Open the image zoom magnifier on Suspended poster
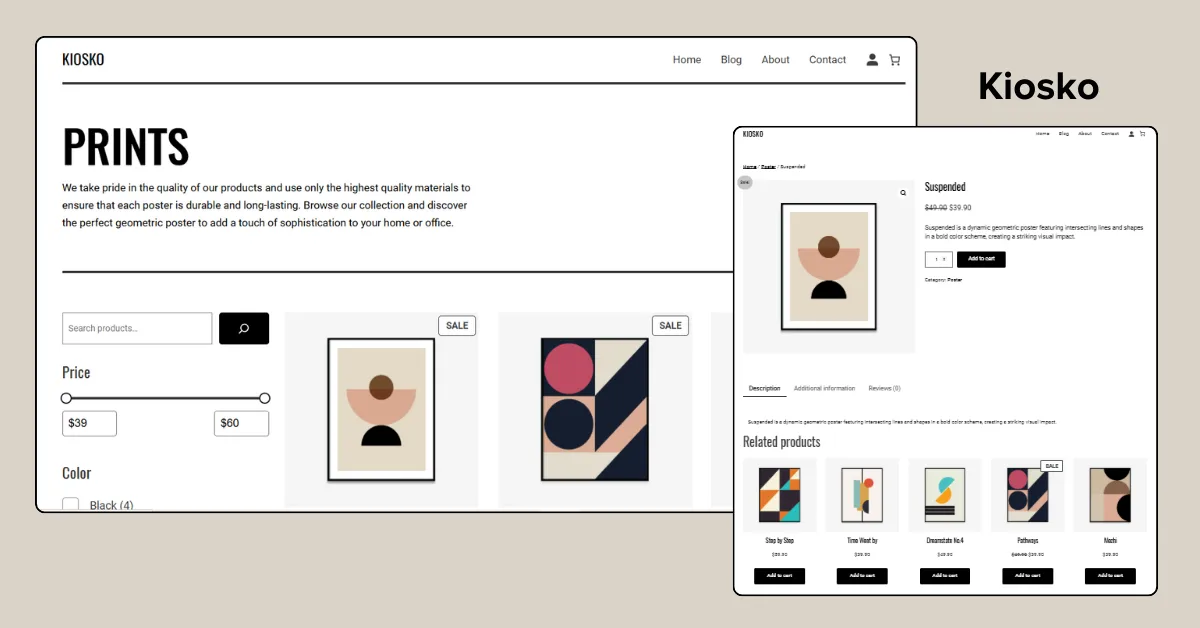 point(902,192)
